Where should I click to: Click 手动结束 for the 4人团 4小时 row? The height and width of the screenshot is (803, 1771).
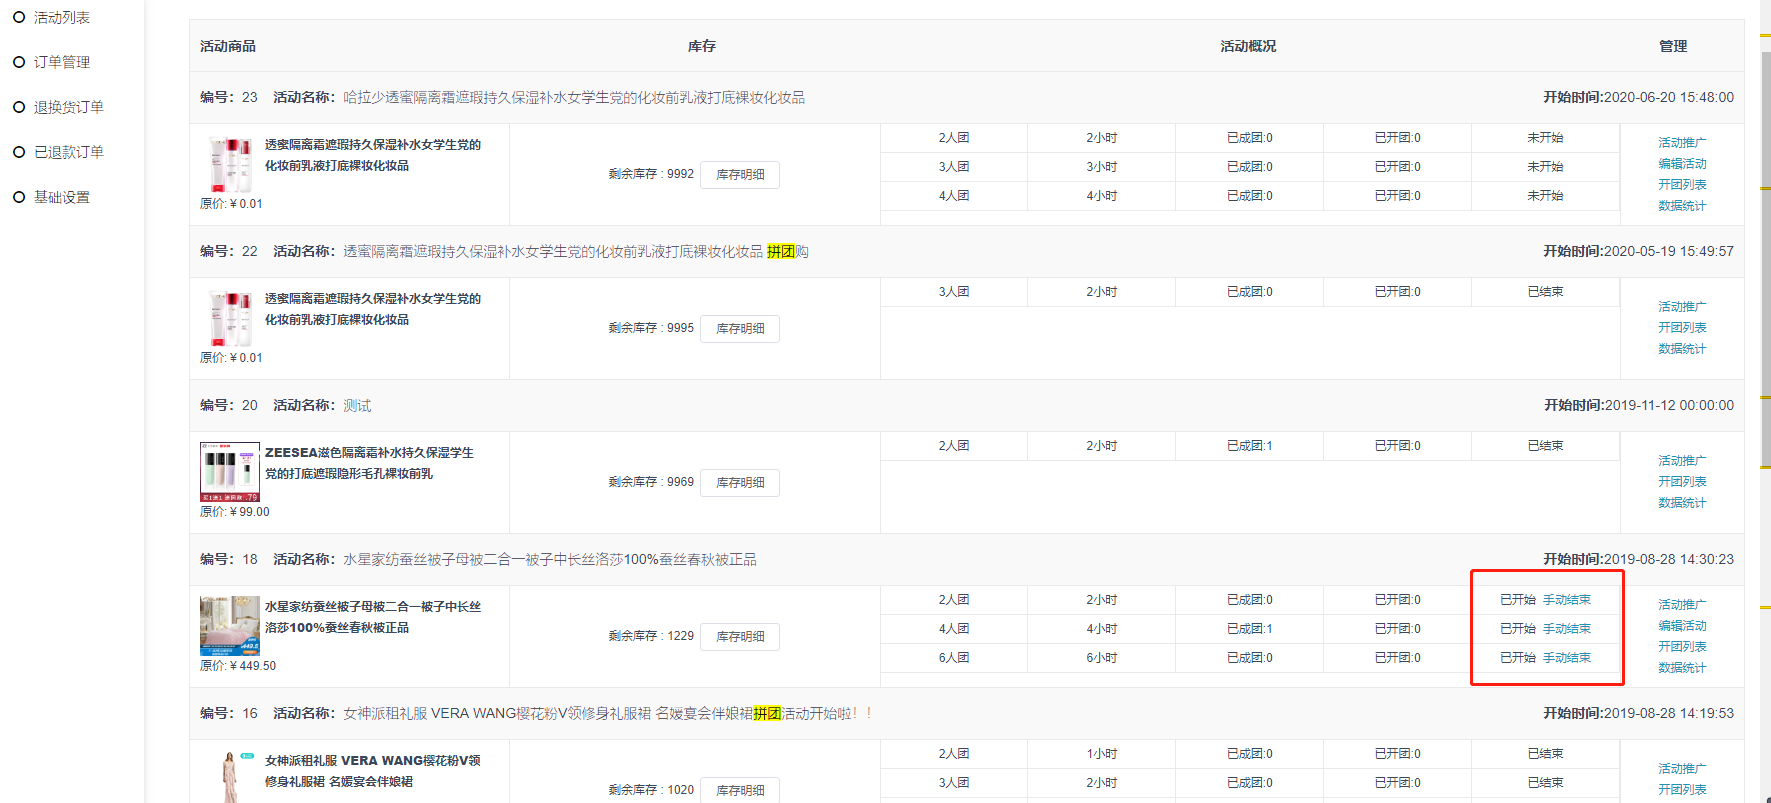coord(1566,628)
